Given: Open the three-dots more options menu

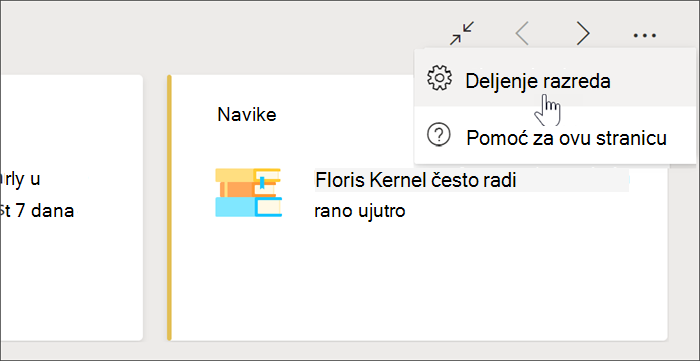Looking at the screenshot, I should tap(645, 35).
